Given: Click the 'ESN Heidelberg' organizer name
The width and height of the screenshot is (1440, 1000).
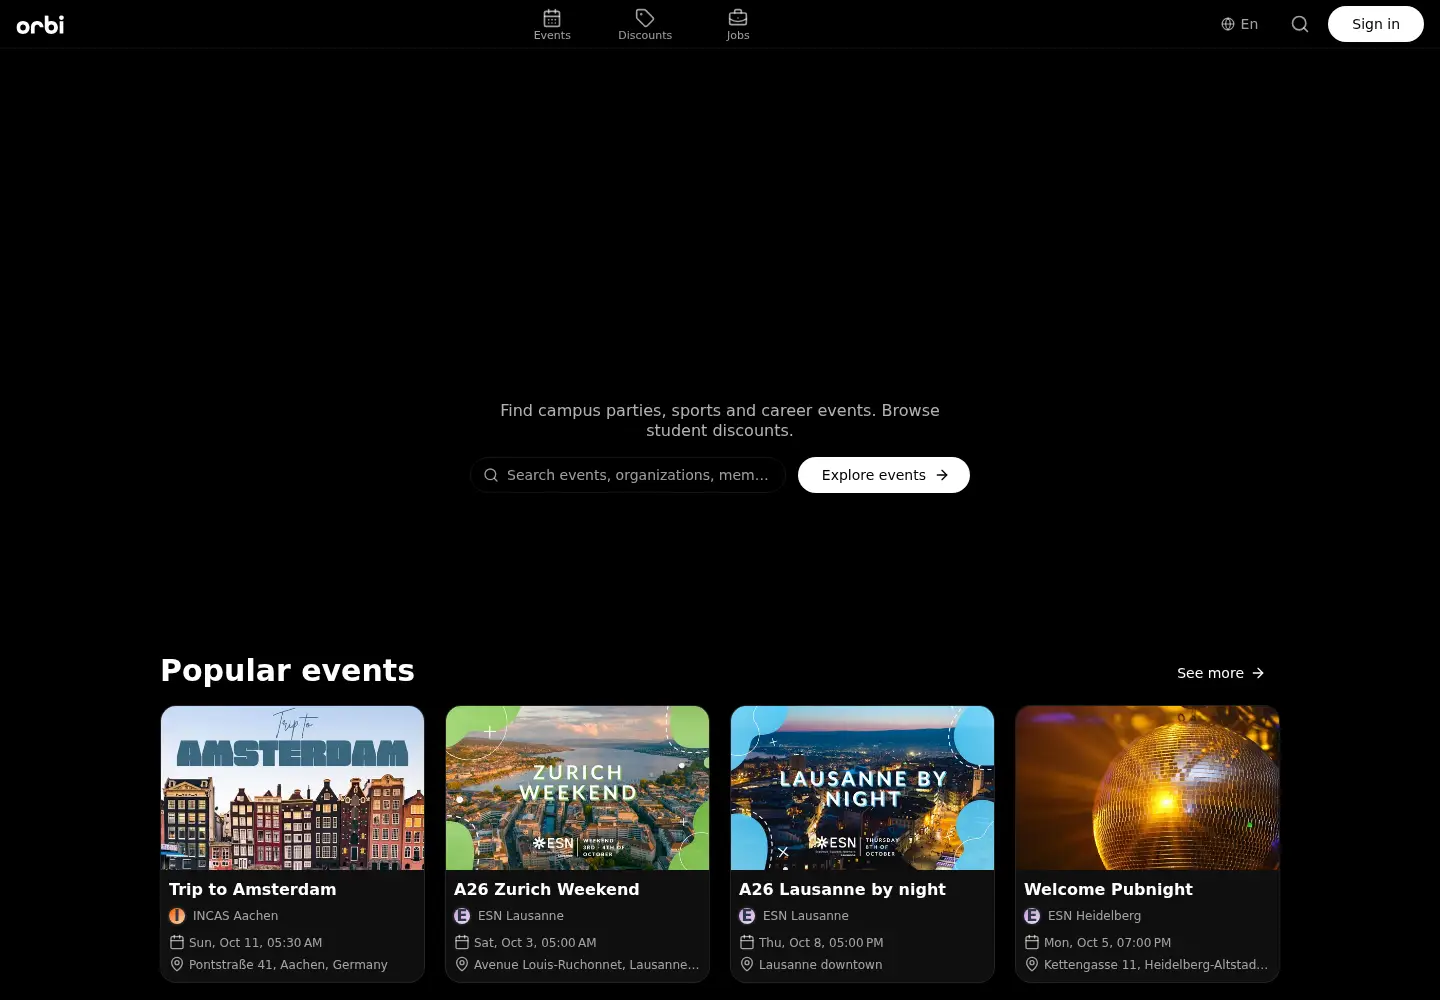Looking at the screenshot, I should tap(1094, 916).
